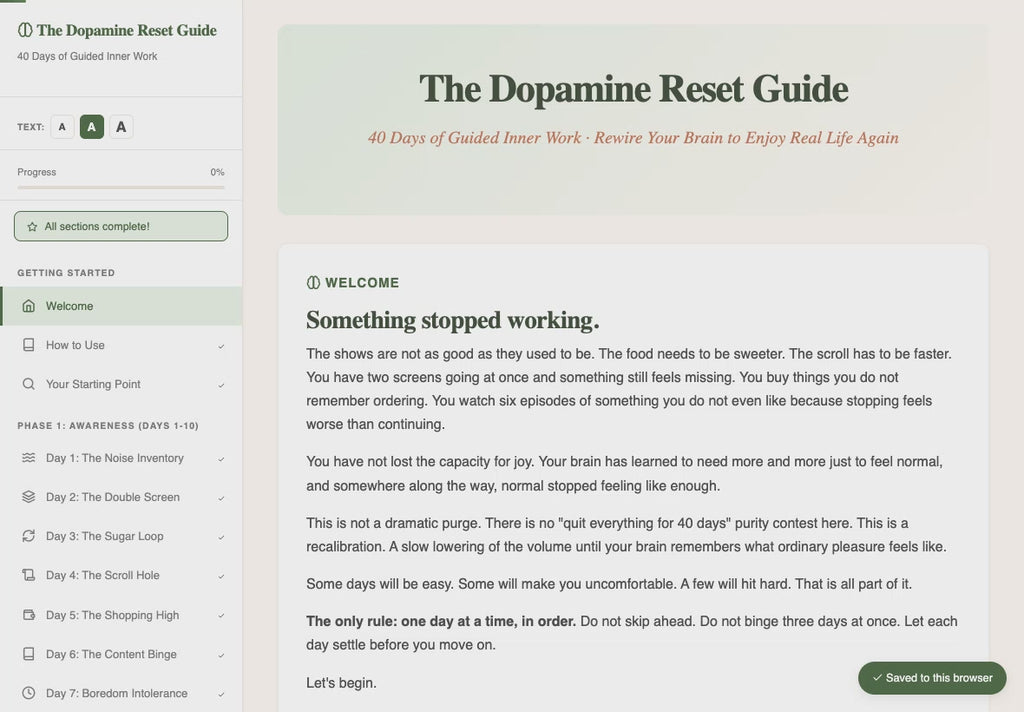Screen dimensions: 1024x712
Task: Open Day 6: The Content Binge
Action: [x=121, y=654]
